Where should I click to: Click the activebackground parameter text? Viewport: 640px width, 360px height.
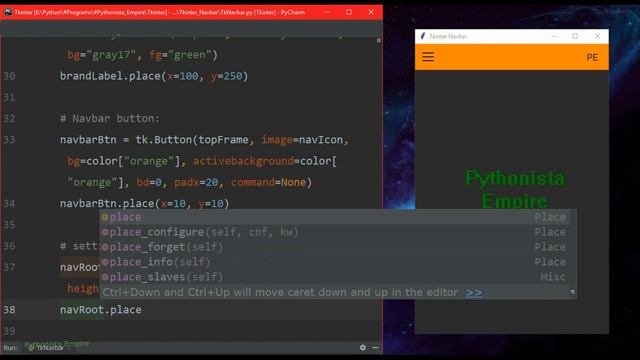pyautogui.click(x=243, y=161)
